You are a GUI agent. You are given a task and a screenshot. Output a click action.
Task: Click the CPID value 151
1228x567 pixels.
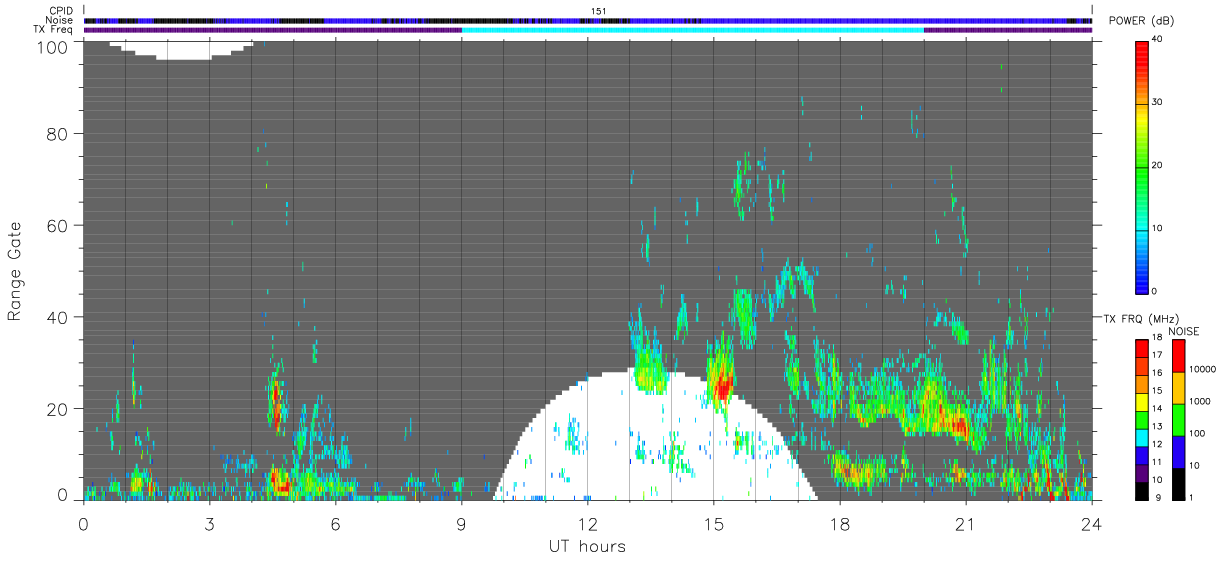[598, 11]
